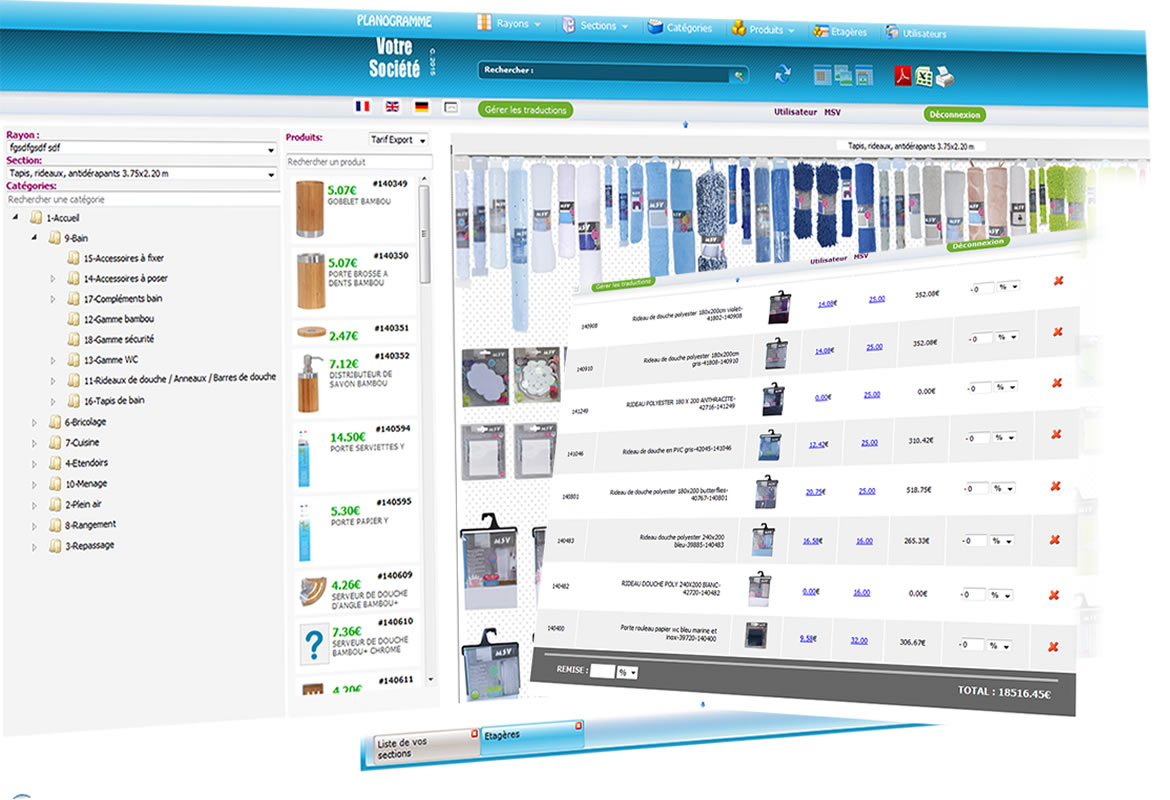The height and width of the screenshot is (800, 1170).
Task: Delete product row 140400 with red X
Action: [x=1053, y=646]
